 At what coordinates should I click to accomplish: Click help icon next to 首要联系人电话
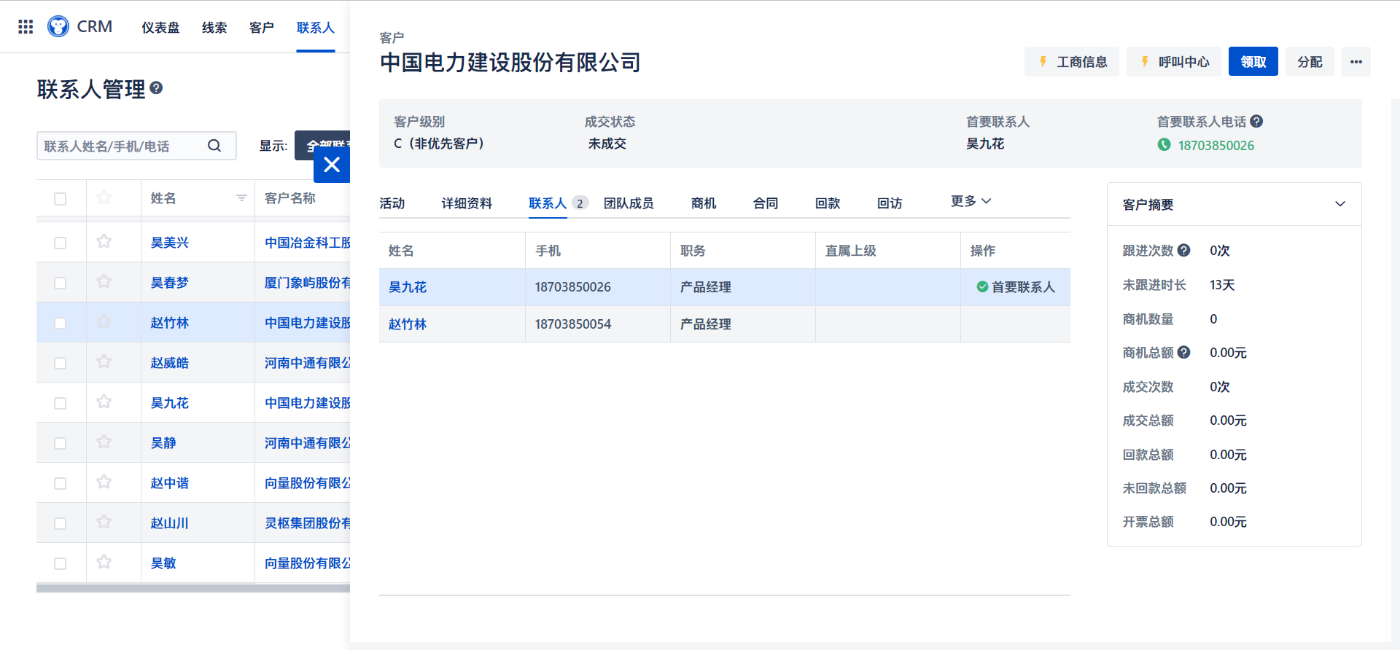pyautogui.click(x=1256, y=121)
